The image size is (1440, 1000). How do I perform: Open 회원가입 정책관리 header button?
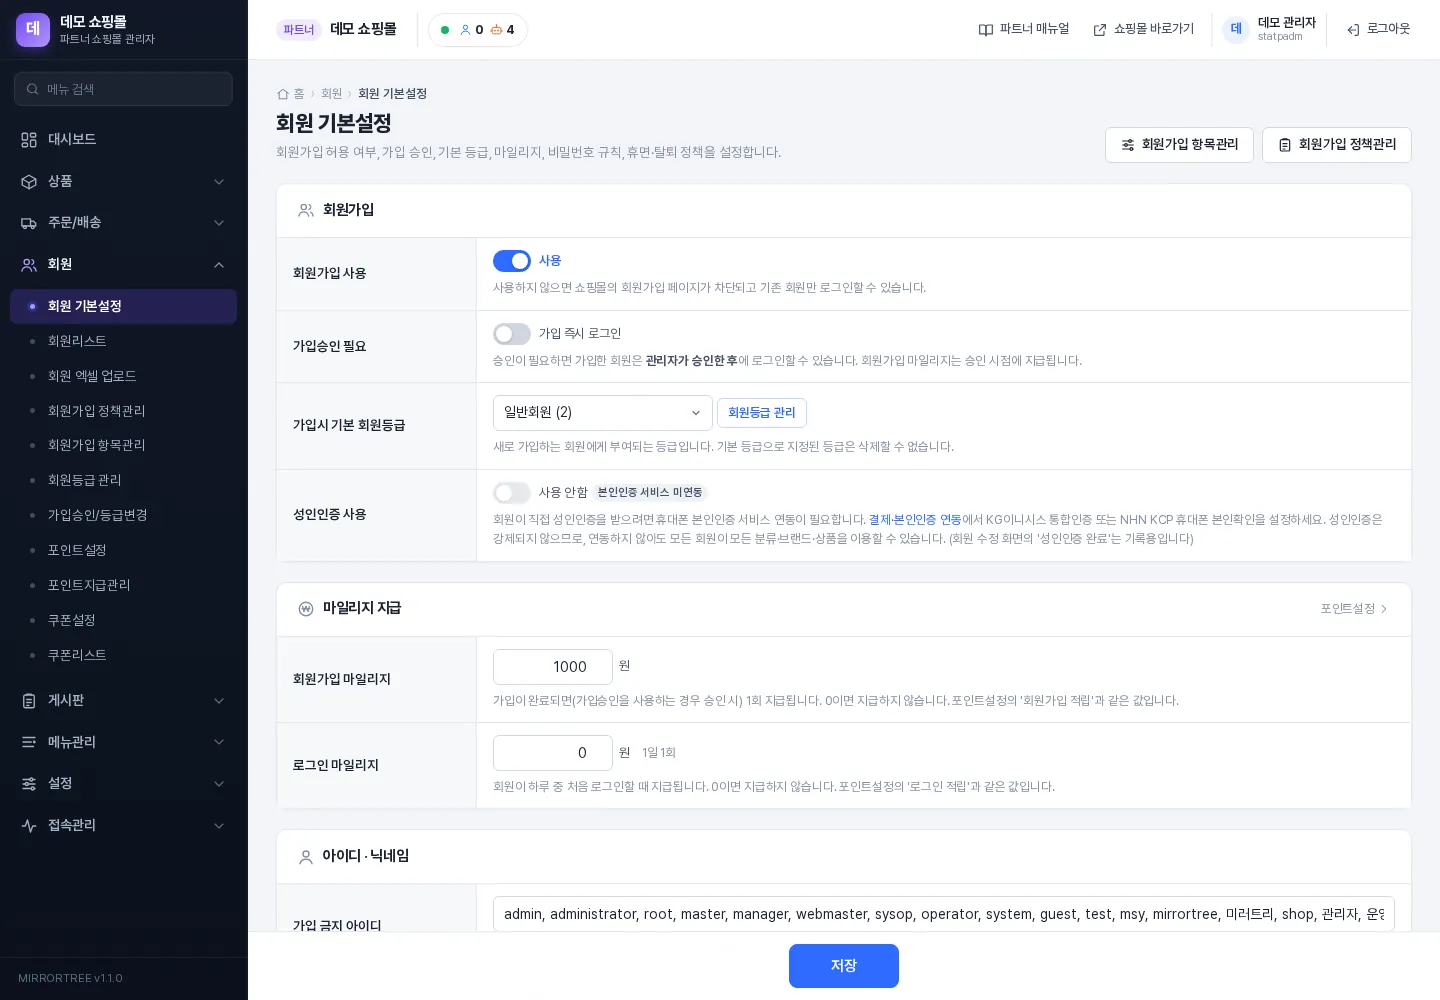tap(1337, 145)
